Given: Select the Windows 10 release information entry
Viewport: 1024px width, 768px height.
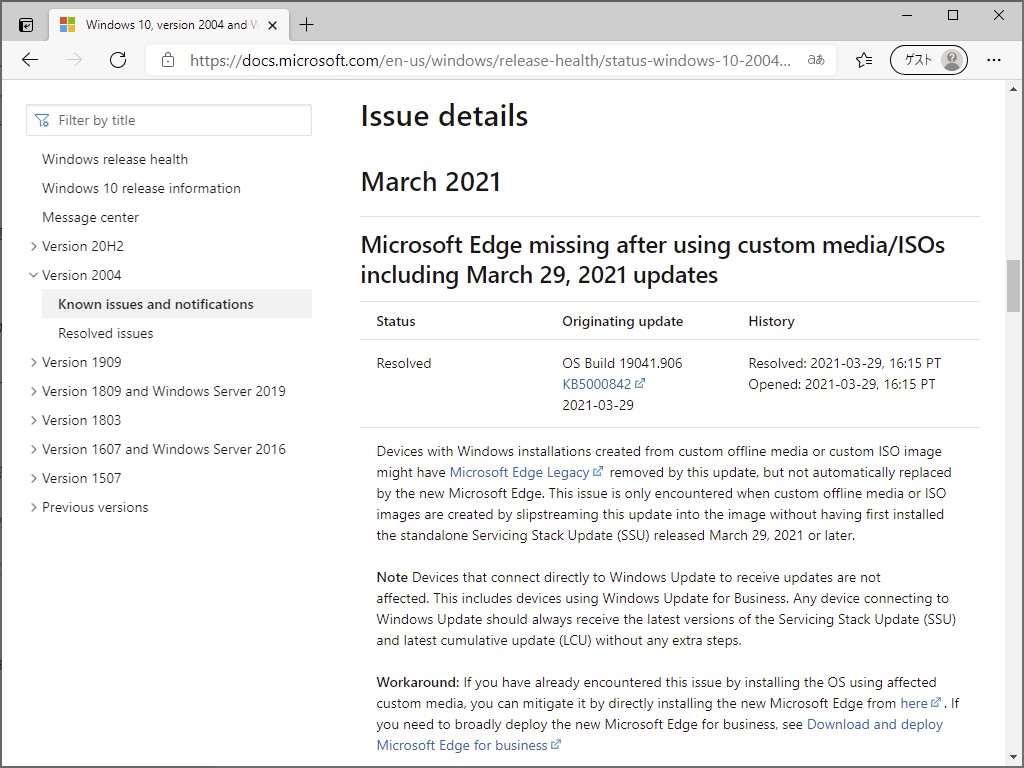Looking at the screenshot, I should coord(140,188).
